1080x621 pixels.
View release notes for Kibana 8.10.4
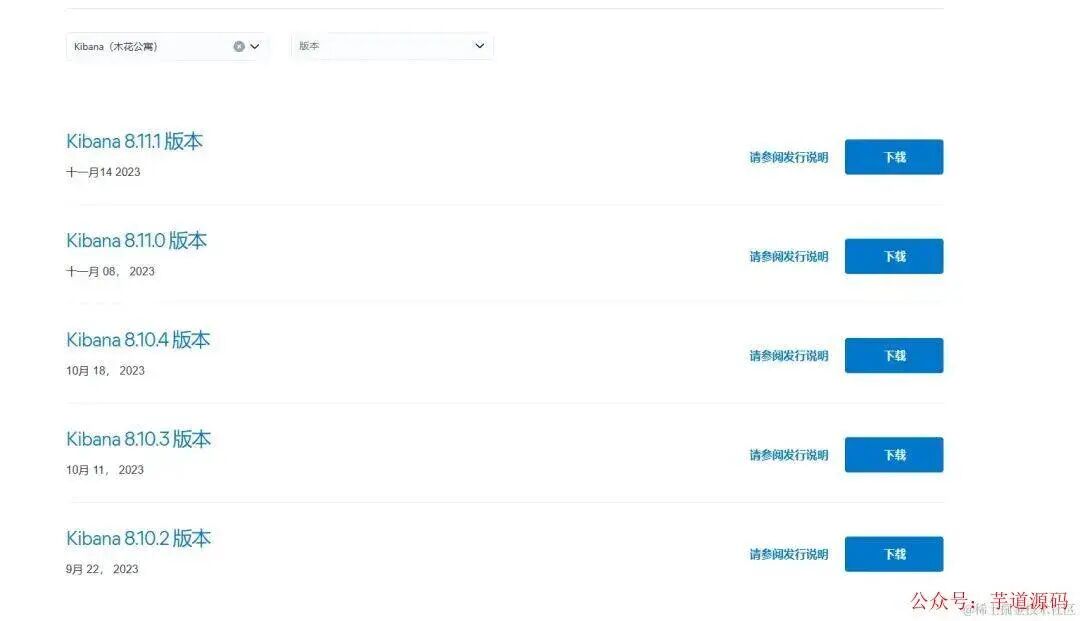tap(789, 355)
